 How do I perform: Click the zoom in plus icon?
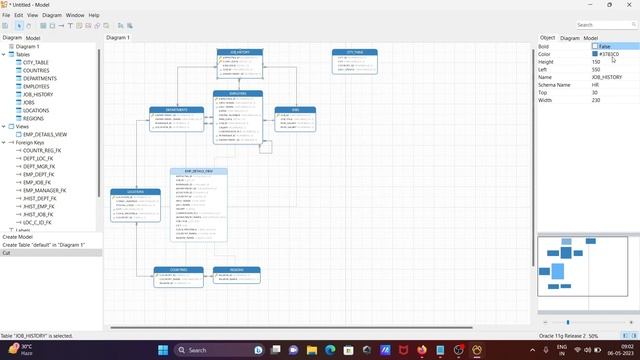tap(631, 322)
